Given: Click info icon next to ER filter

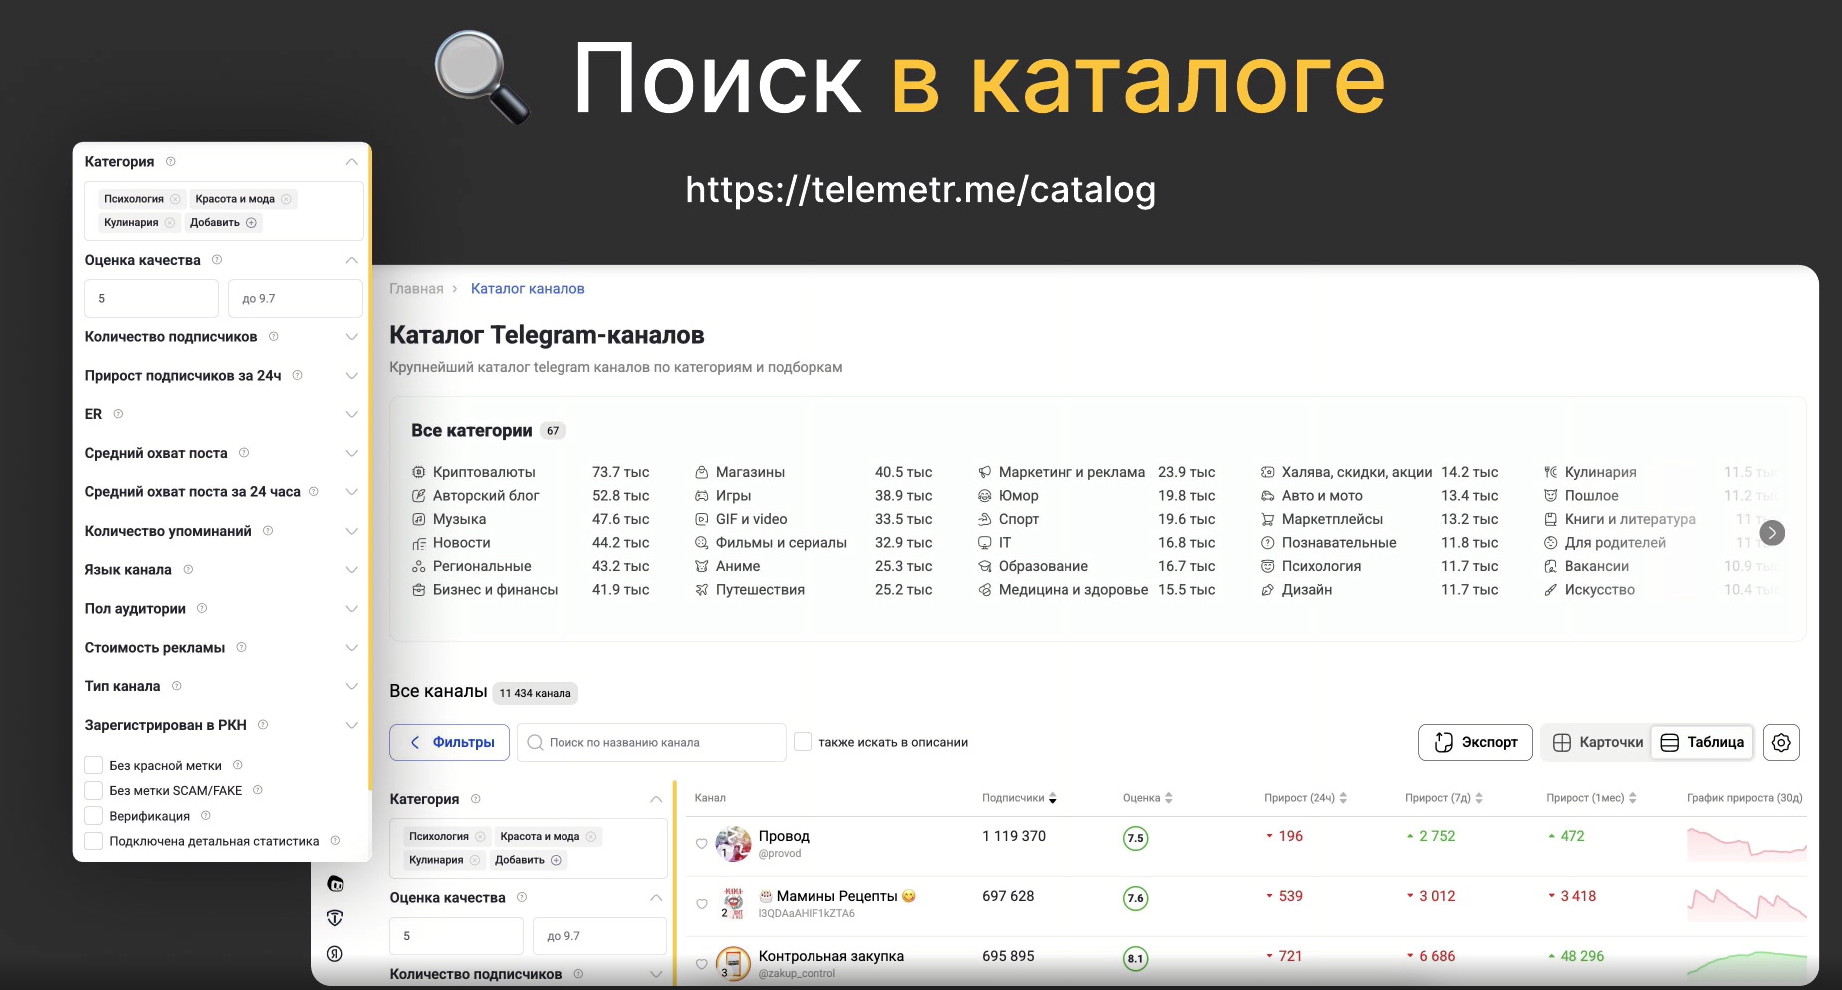Looking at the screenshot, I should pyautogui.click(x=118, y=414).
